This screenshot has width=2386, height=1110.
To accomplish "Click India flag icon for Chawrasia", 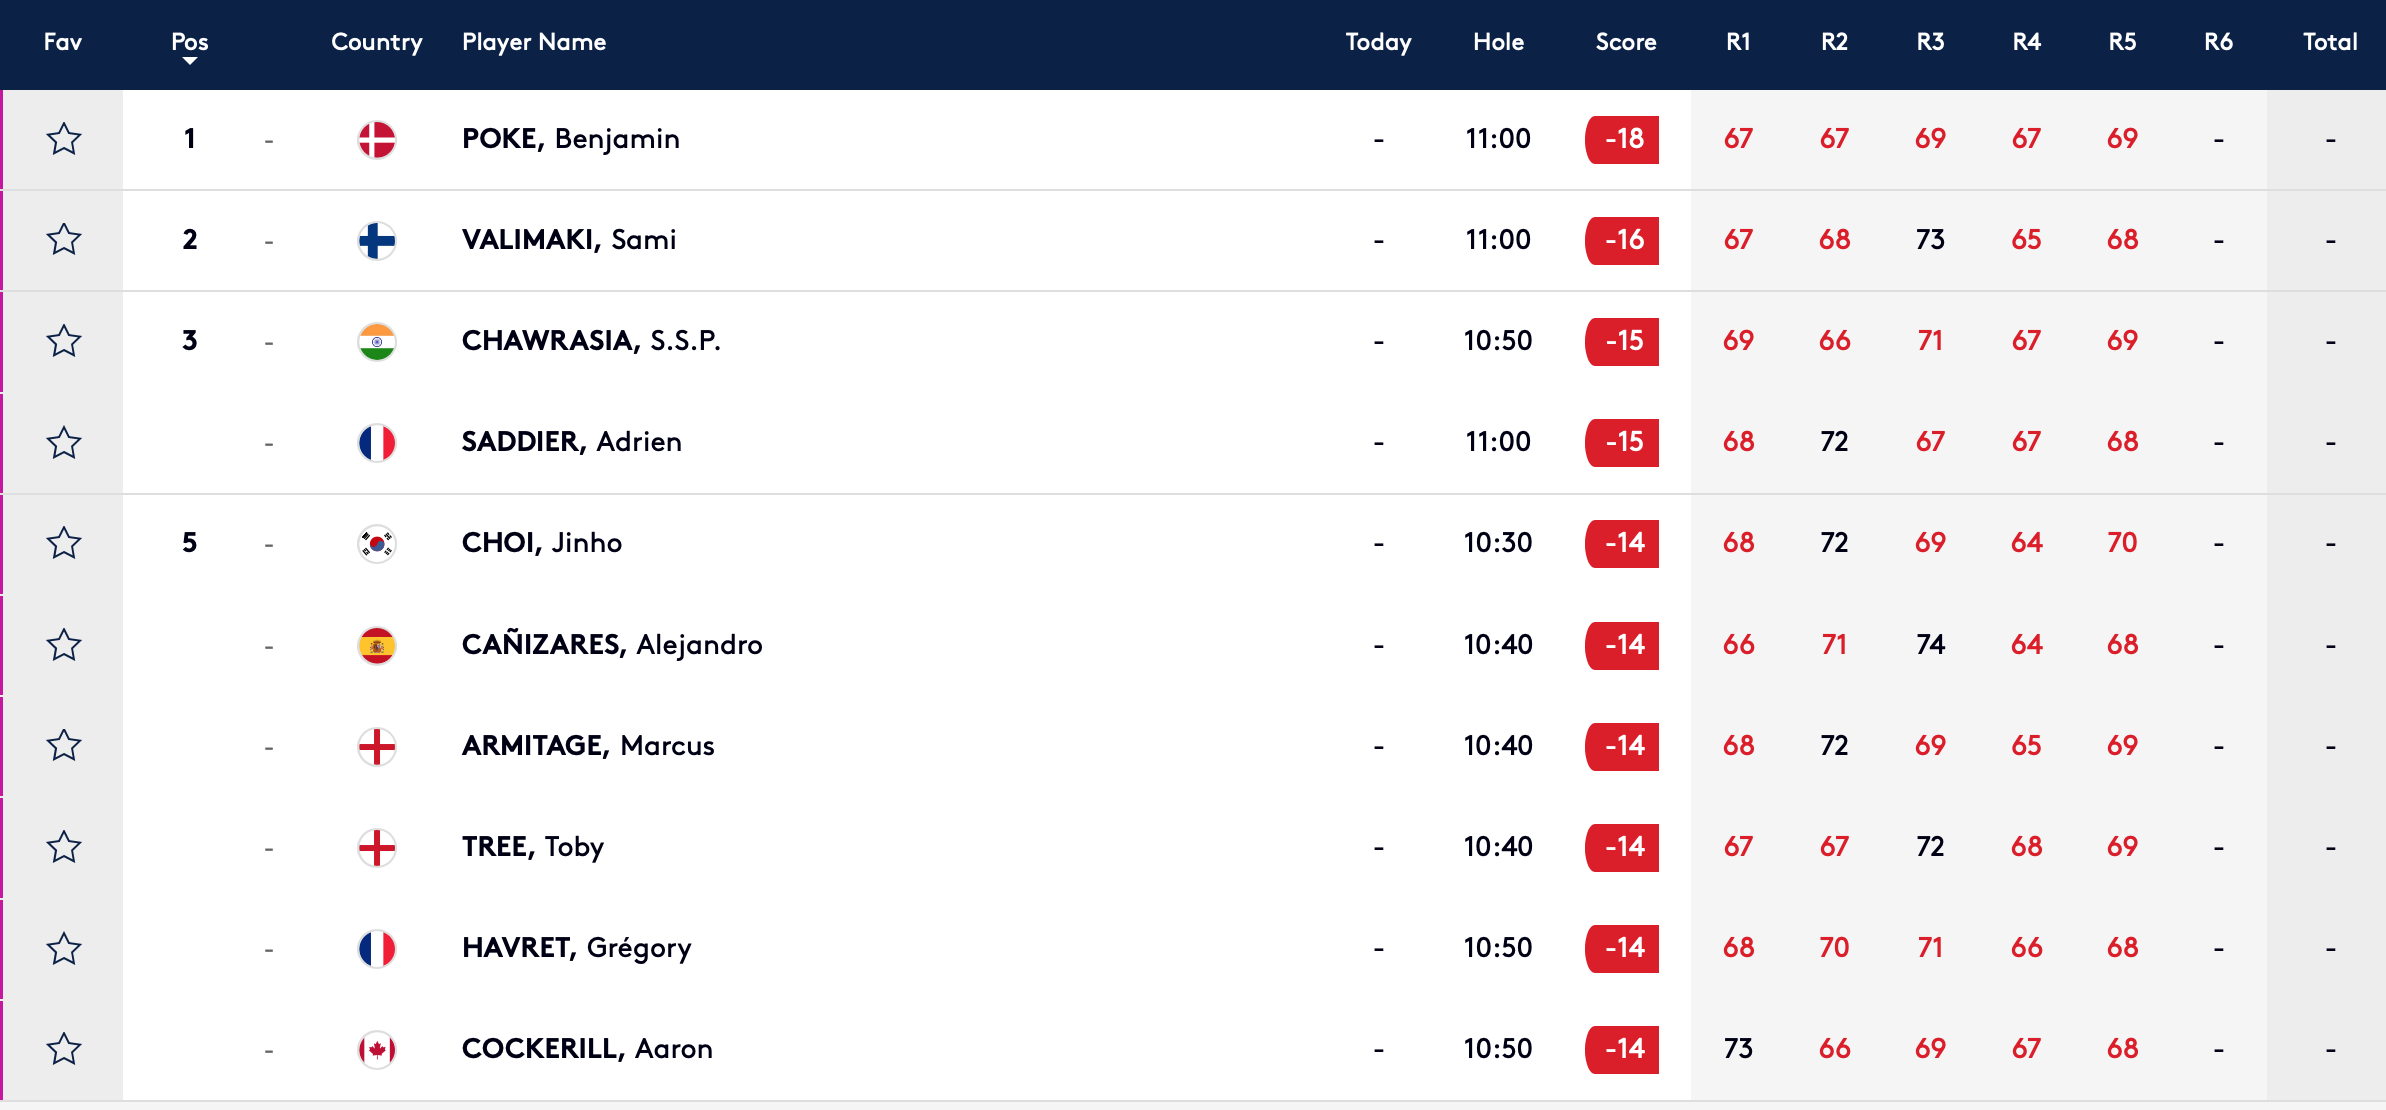I will [x=377, y=341].
